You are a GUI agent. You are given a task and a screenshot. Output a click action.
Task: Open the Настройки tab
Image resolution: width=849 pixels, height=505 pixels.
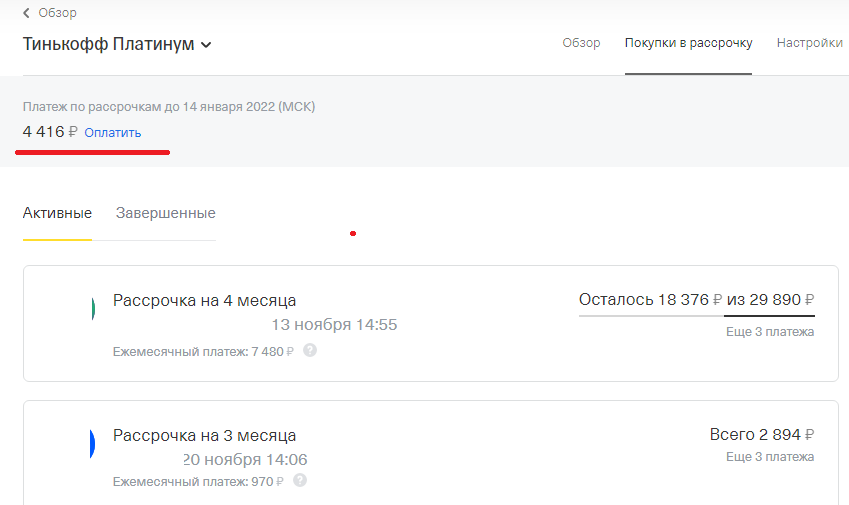(x=809, y=43)
